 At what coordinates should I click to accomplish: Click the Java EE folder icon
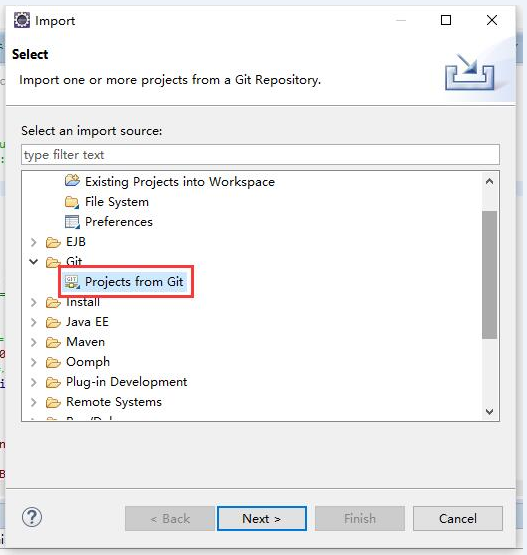pyautogui.click(x=53, y=322)
